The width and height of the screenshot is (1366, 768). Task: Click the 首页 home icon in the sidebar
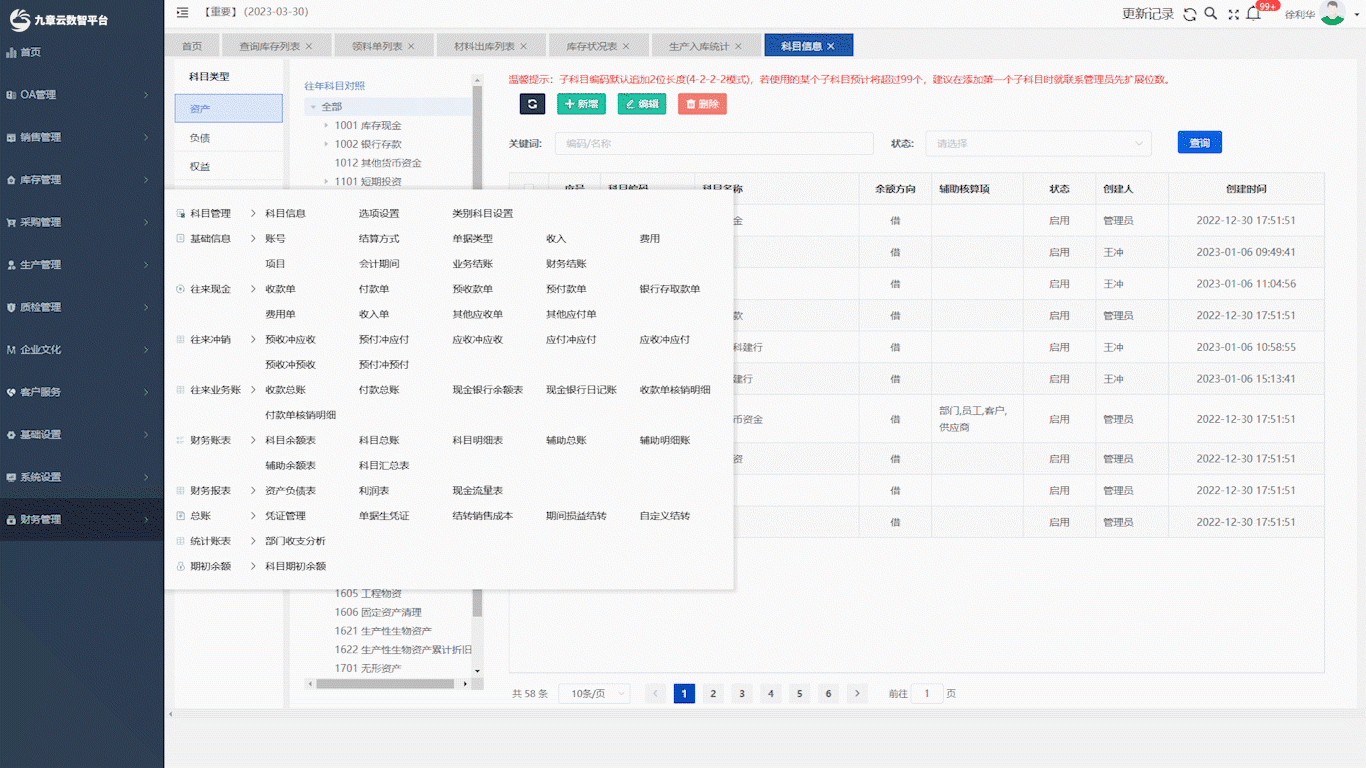[11, 52]
